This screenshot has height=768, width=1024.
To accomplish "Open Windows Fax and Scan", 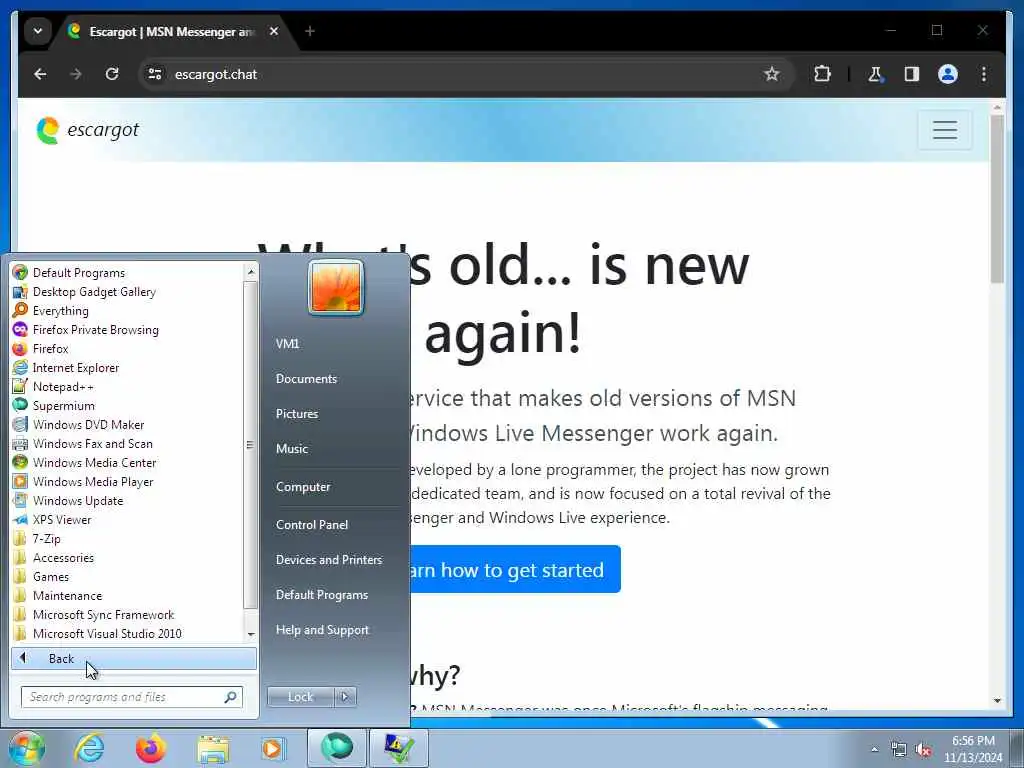I will [x=92, y=443].
